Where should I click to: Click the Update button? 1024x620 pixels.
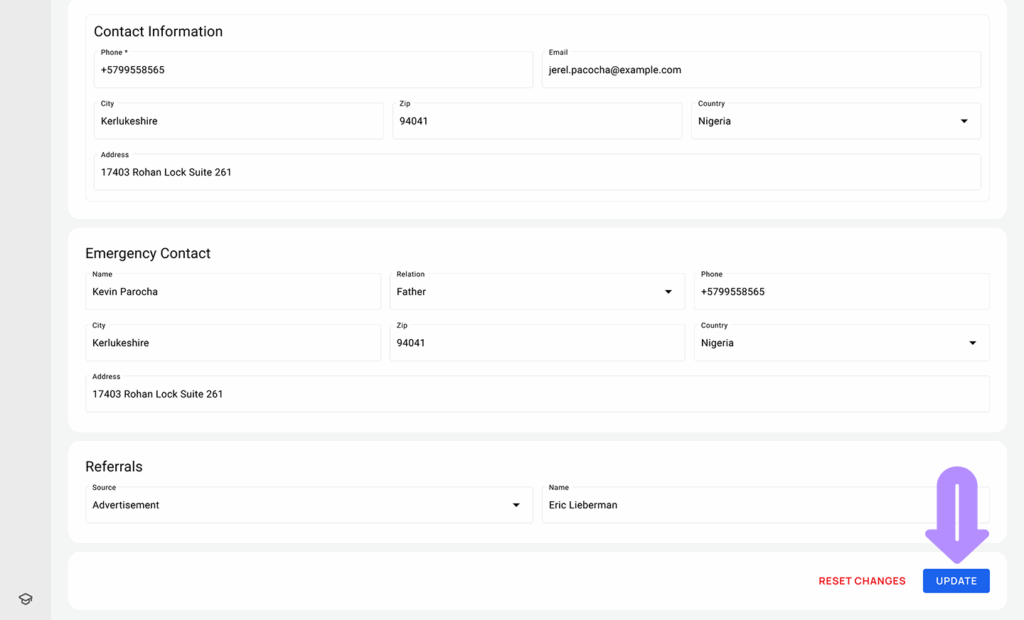(x=955, y=581)
